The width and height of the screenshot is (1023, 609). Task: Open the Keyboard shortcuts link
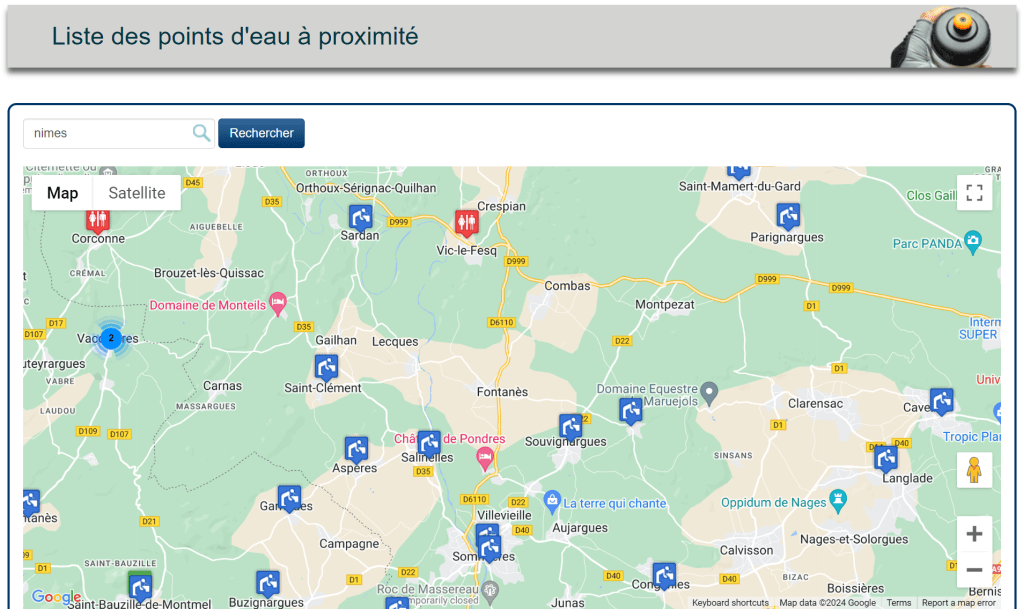(730, 603)
